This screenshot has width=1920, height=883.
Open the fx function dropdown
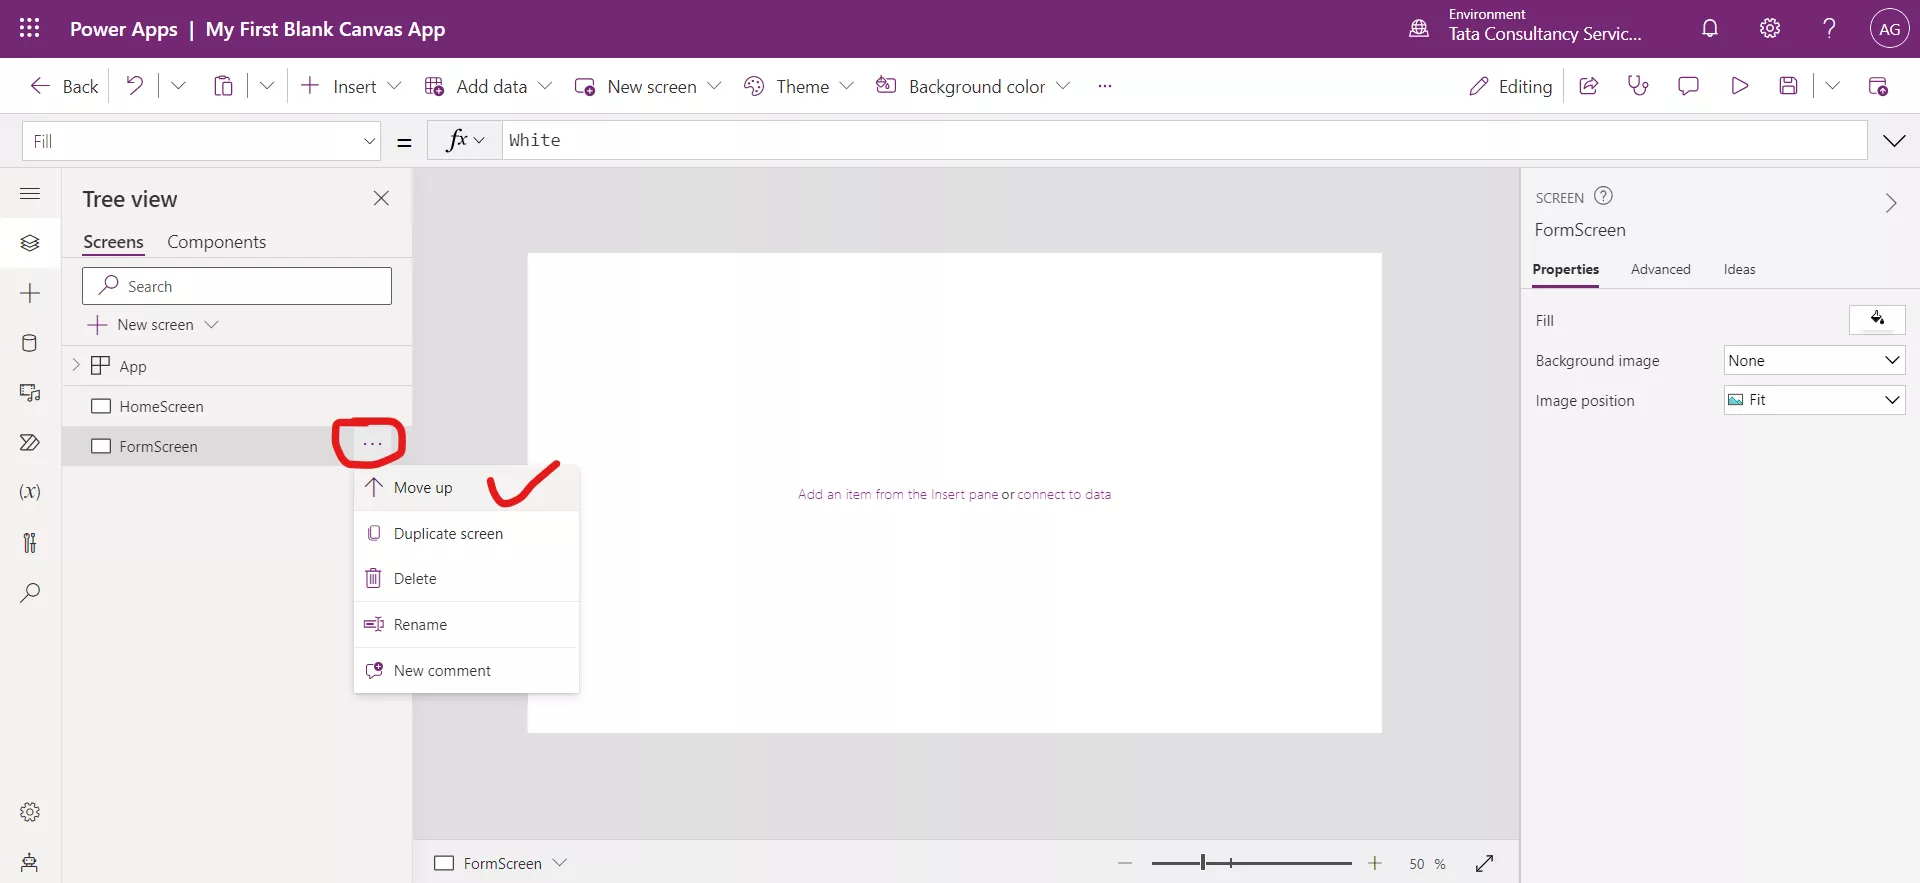click(x=465, y=140)
